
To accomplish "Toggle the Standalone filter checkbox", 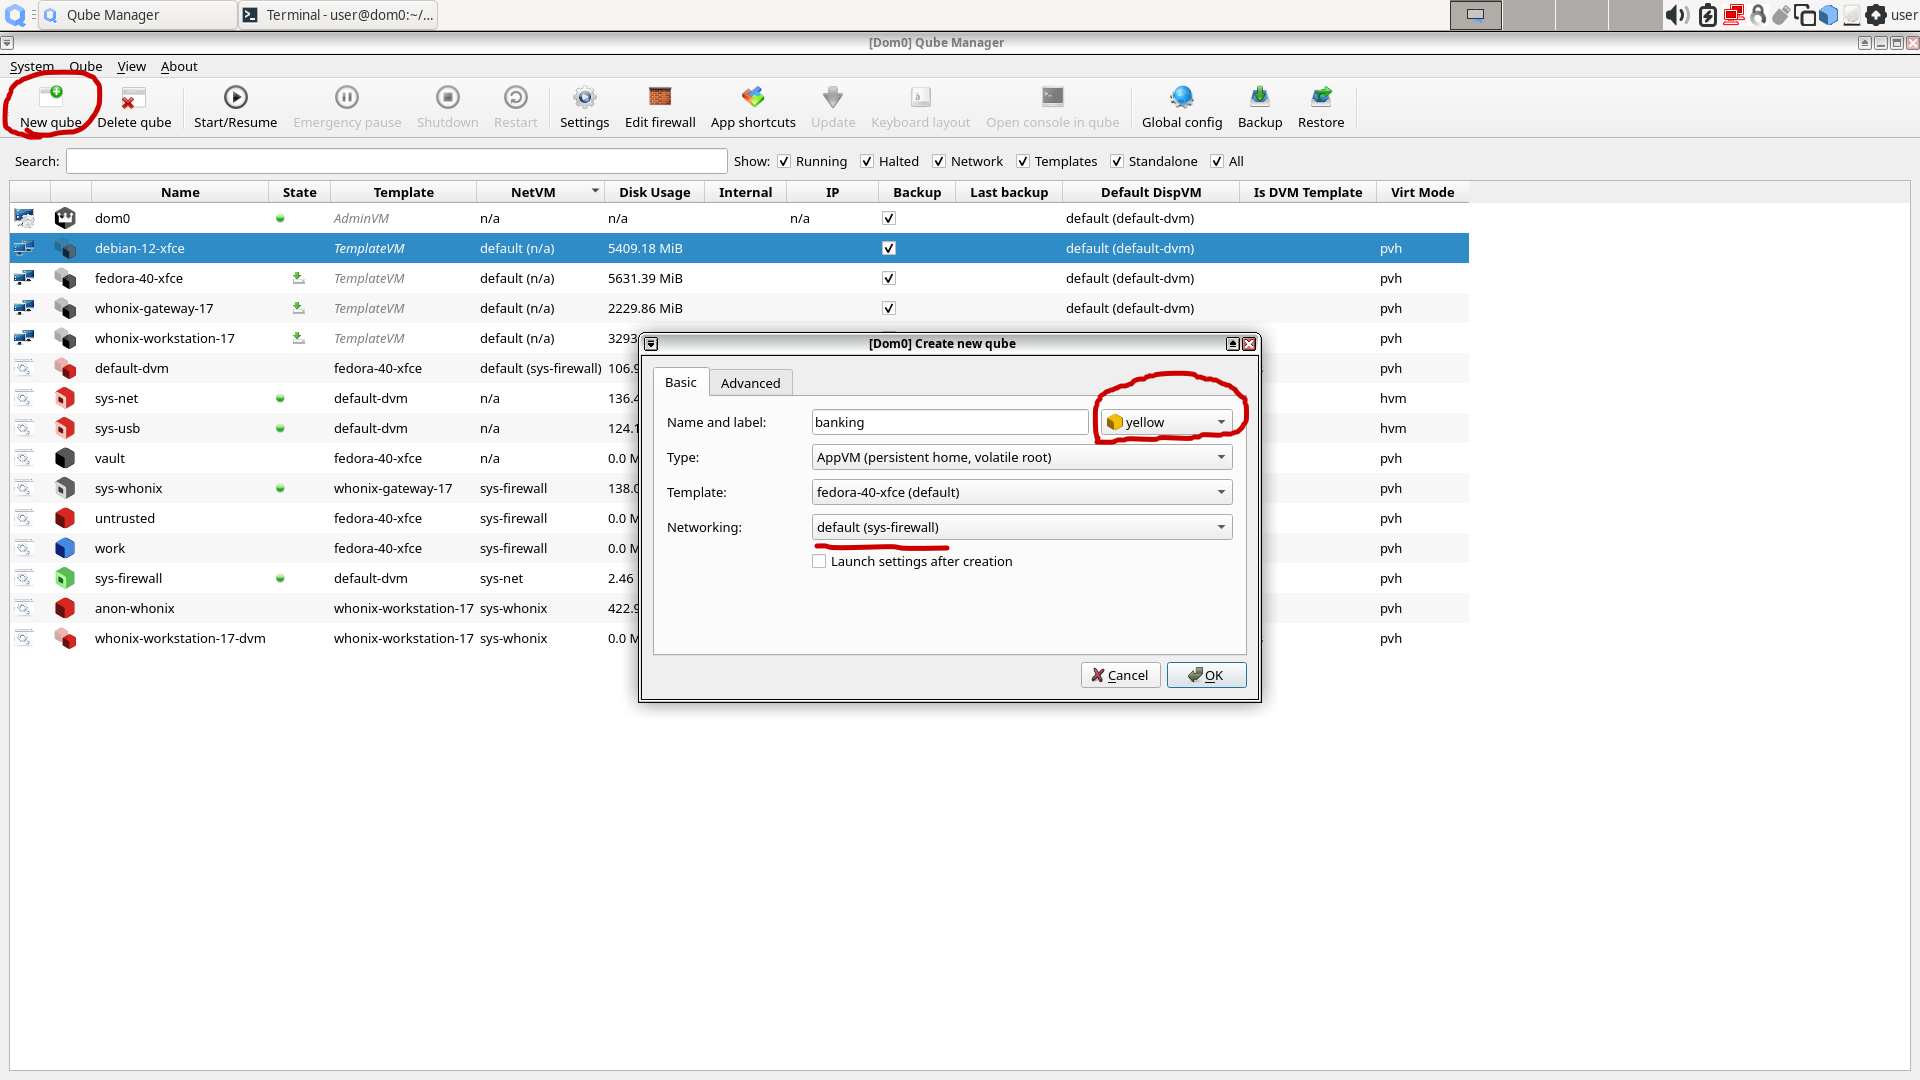I will [1117, 161].
